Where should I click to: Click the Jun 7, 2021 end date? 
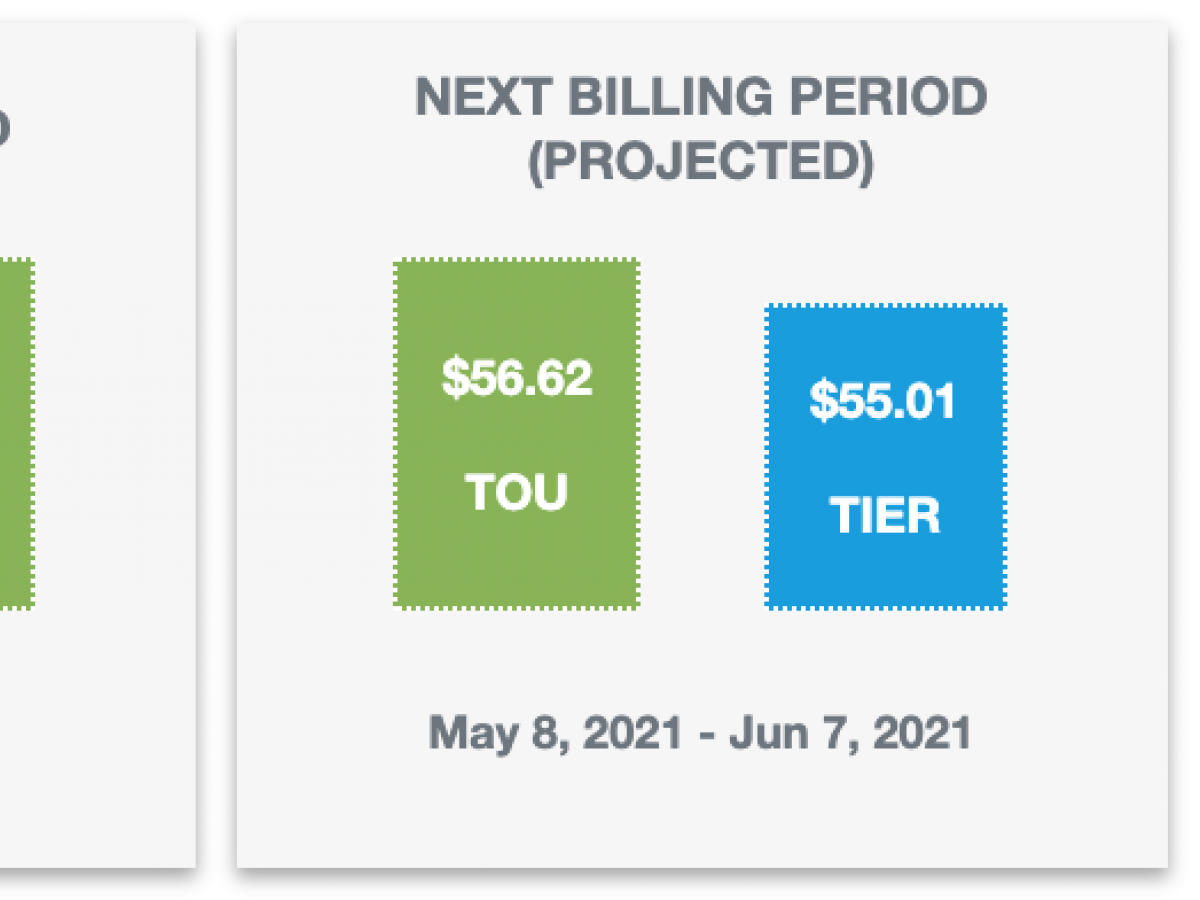850,733
